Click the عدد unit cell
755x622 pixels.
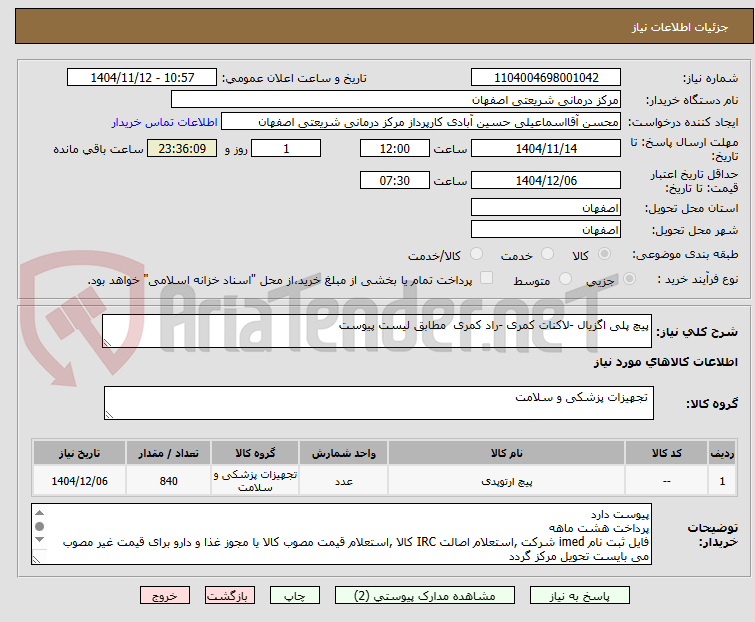click(x=343, y=480)
